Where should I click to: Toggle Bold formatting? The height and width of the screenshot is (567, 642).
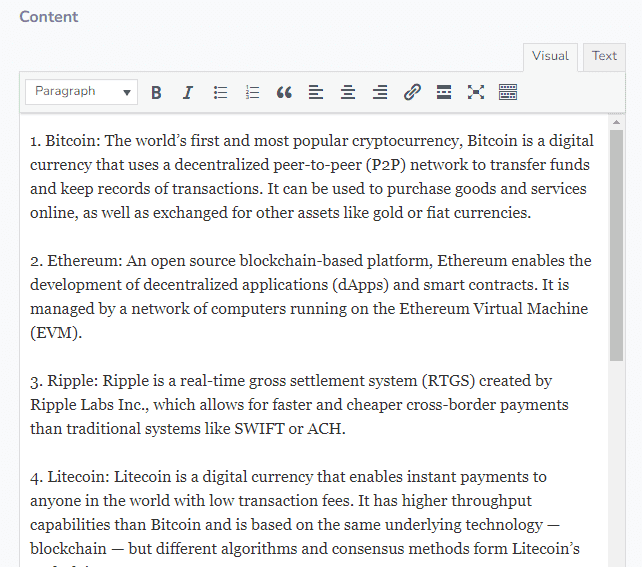click(156, 92)
